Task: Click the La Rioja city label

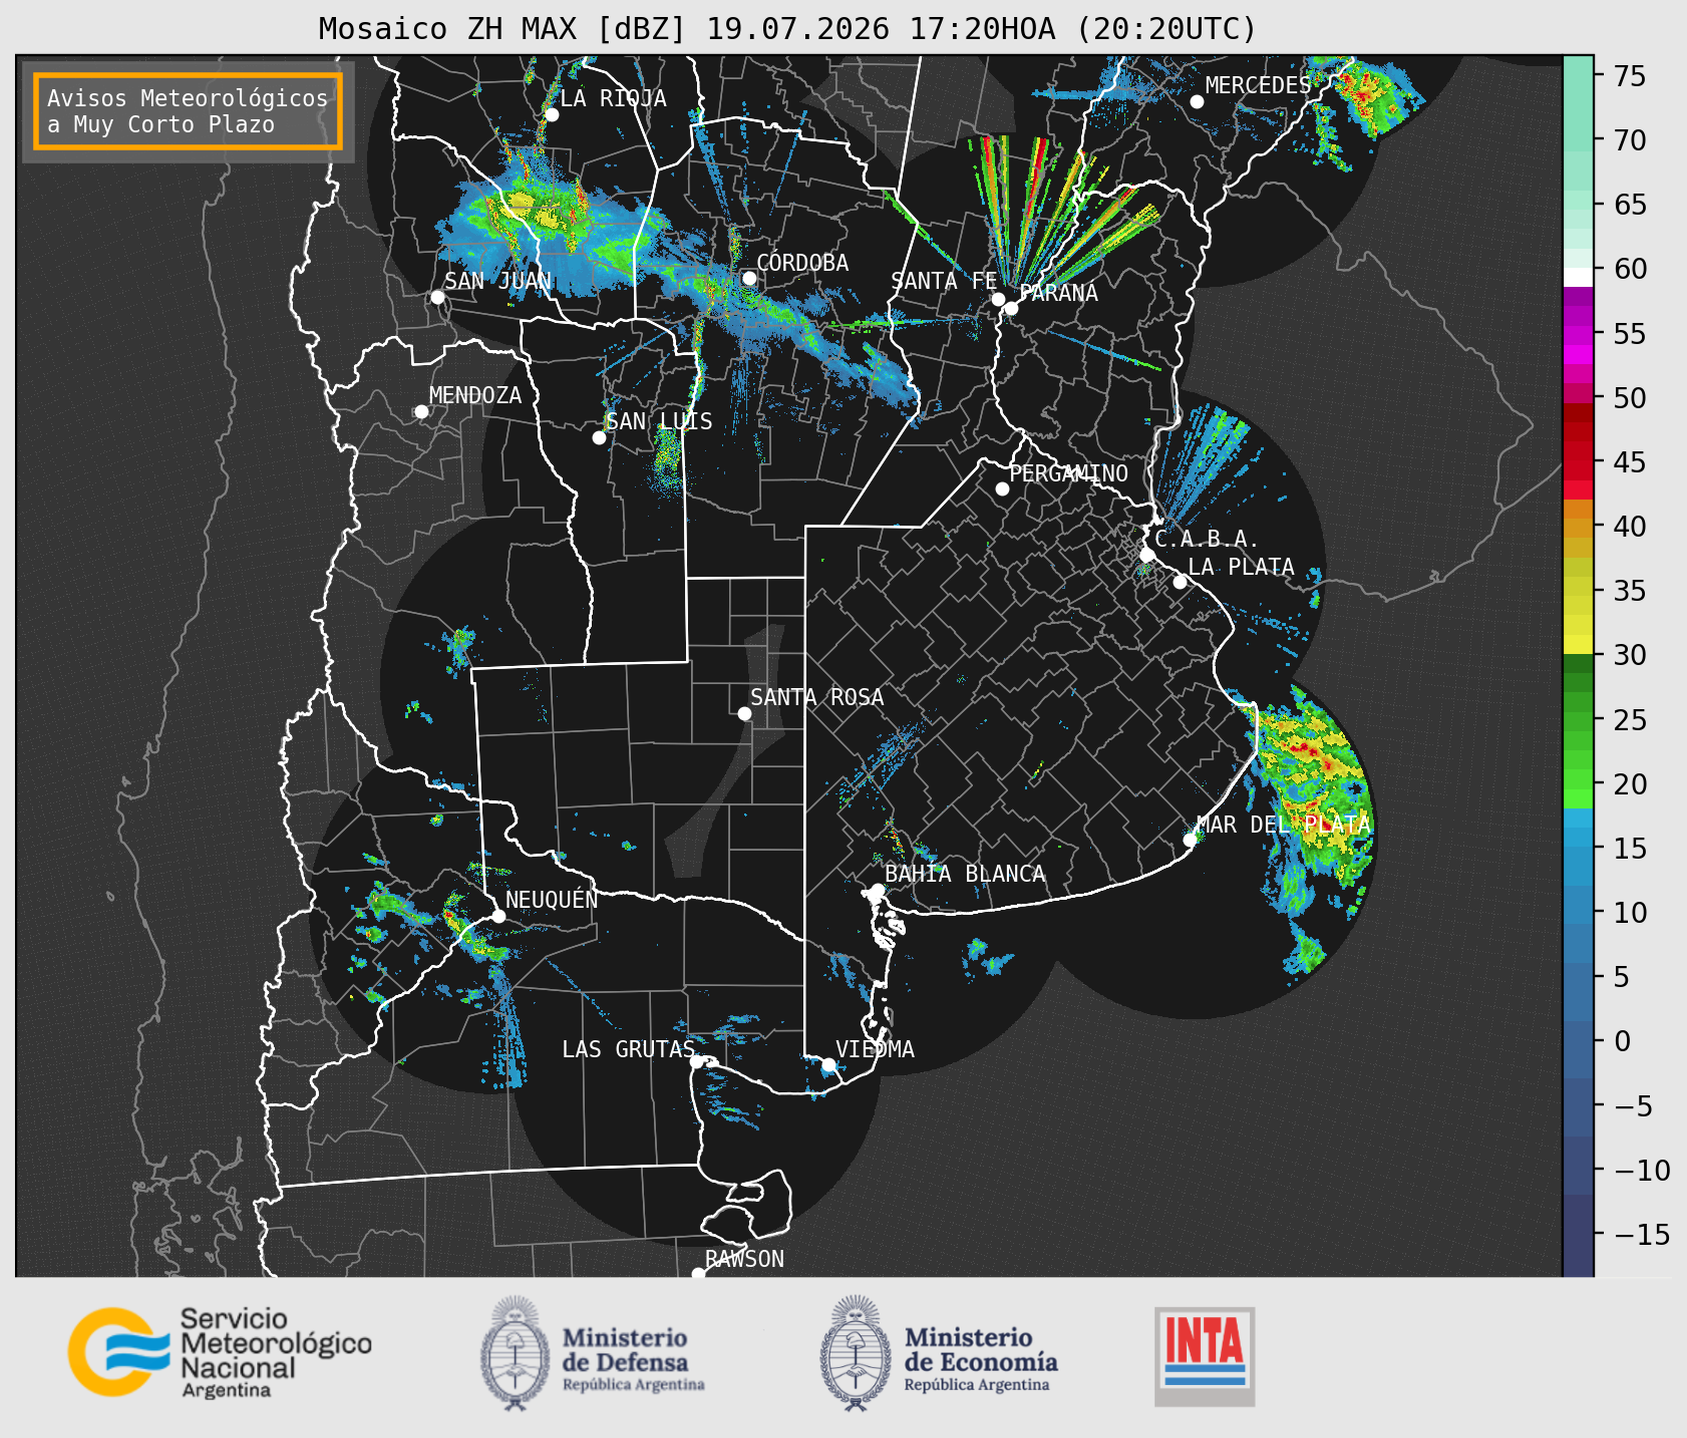Action: (613, 98)
